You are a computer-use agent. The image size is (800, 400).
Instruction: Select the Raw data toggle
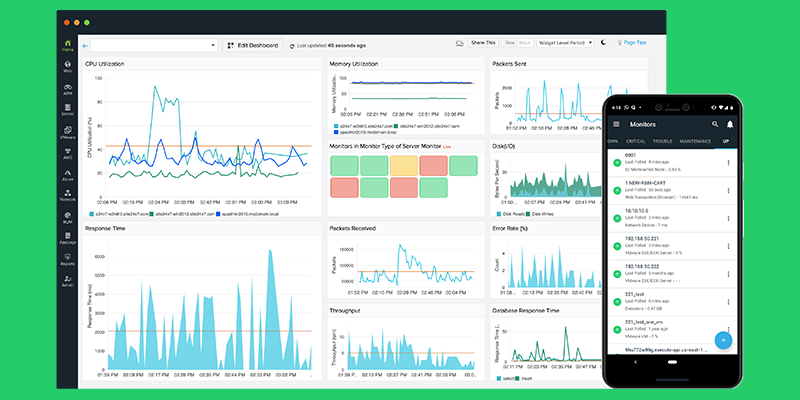pyautogui.click(x=509, y=43)
